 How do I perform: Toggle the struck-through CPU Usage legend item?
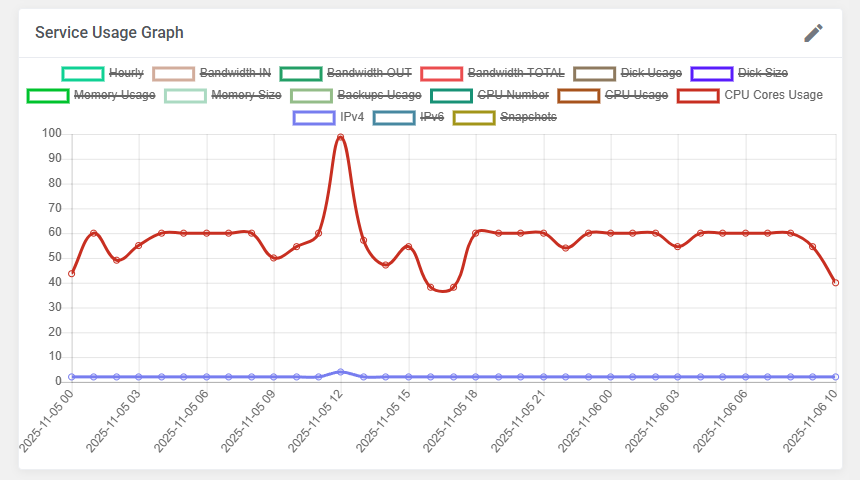click(613, 96)
